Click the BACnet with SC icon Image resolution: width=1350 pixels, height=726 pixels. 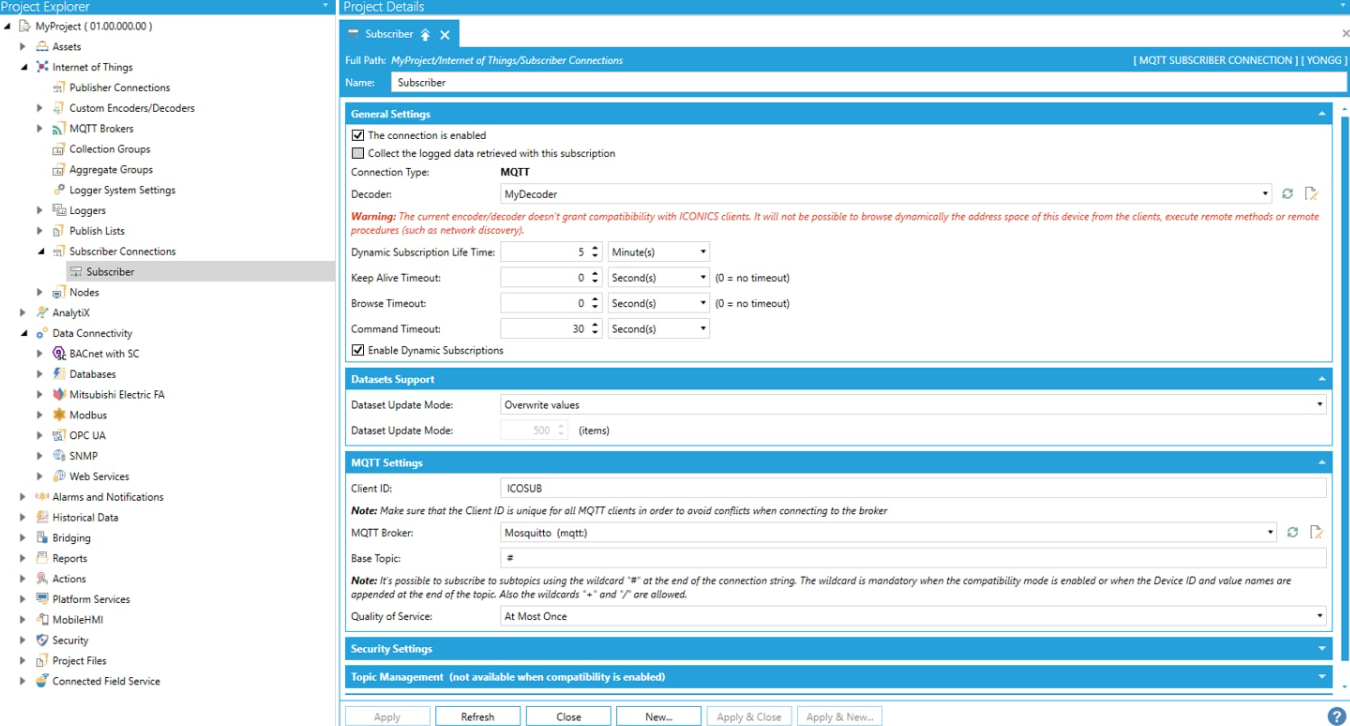tap(59, 354)
